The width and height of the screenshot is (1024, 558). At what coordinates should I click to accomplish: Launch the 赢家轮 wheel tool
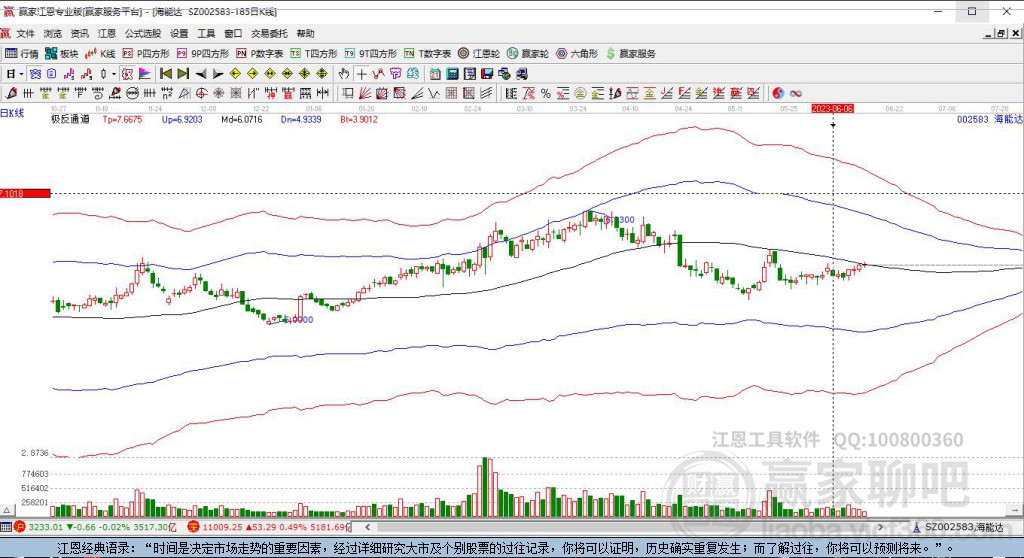528,54
